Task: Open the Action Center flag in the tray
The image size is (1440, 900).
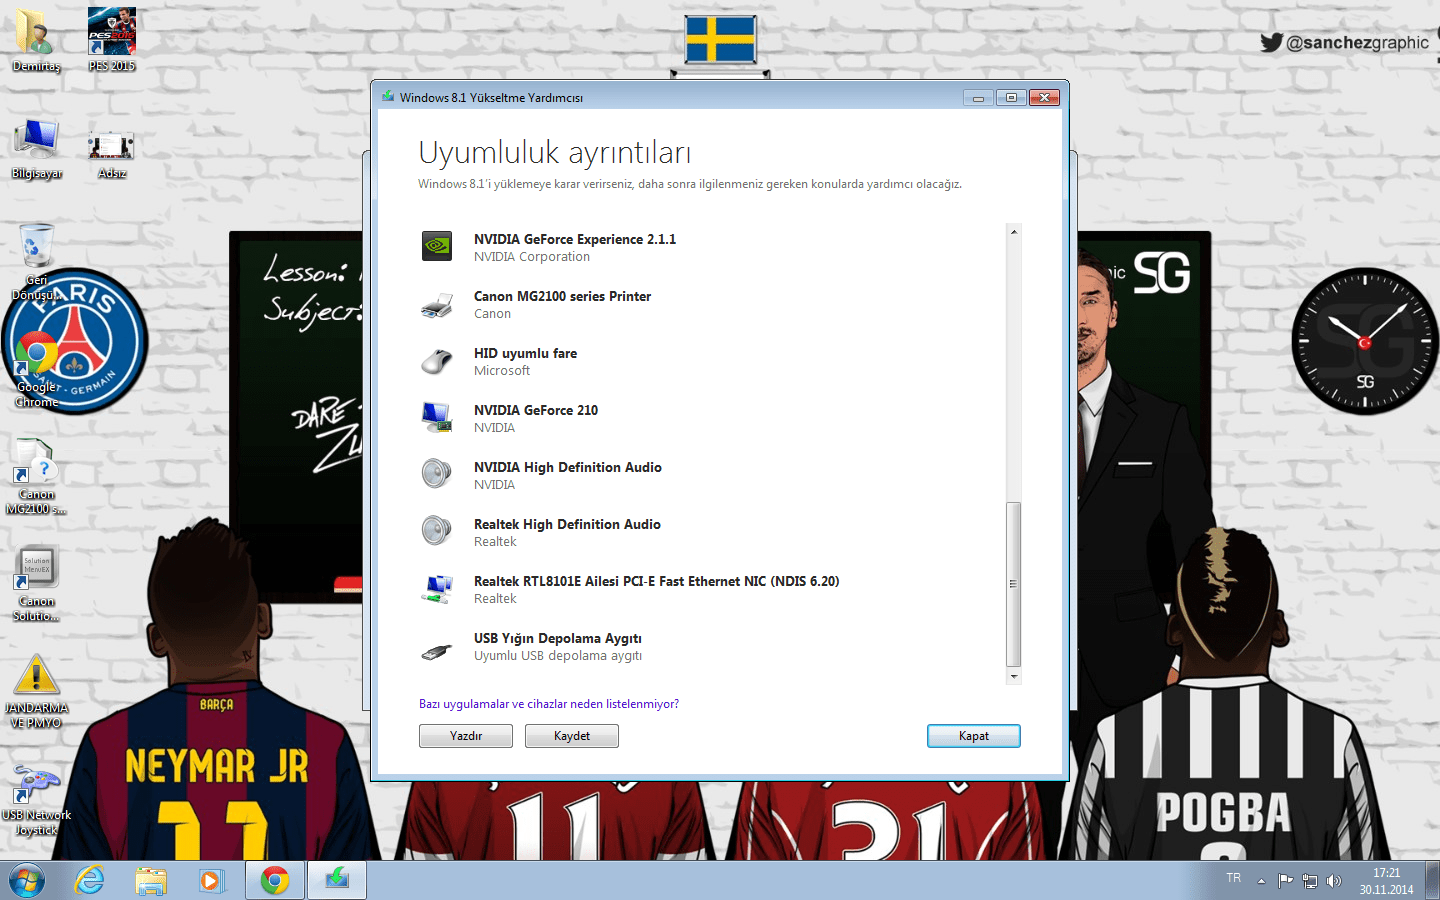Action: pos(1286,881)
